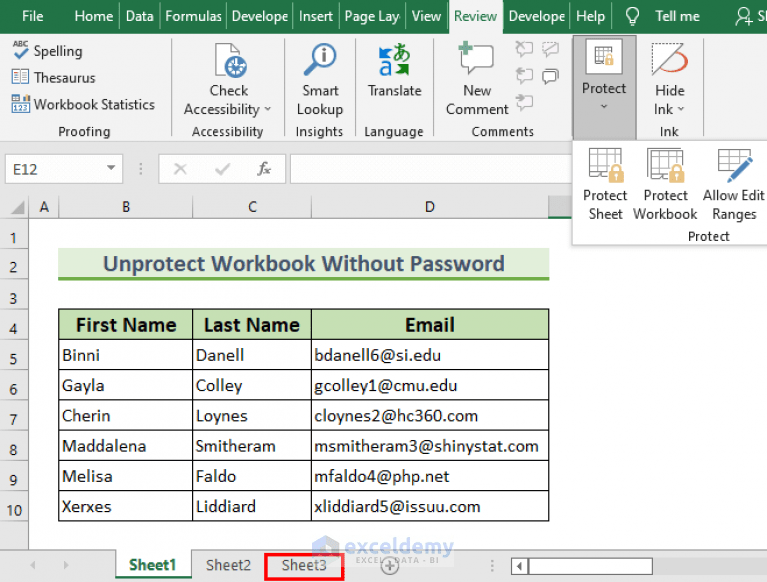
Task: Click the formula bar Enter checkmark
Action: (x=223, y=169)
